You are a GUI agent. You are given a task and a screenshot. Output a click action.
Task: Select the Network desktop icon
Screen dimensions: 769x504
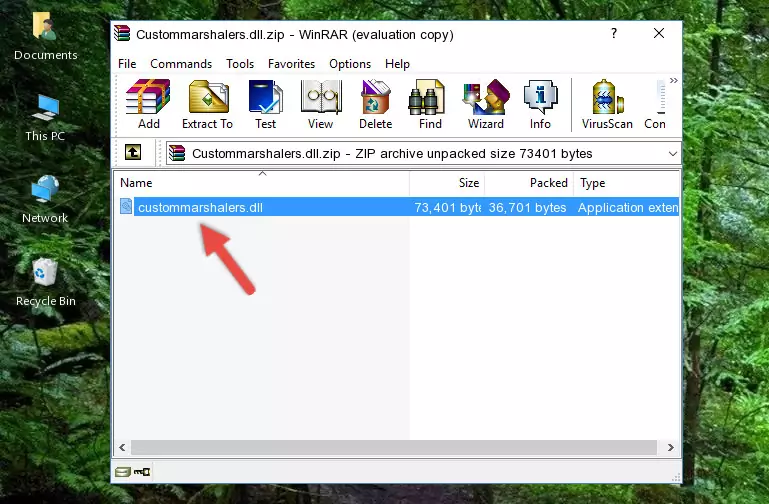45,200
